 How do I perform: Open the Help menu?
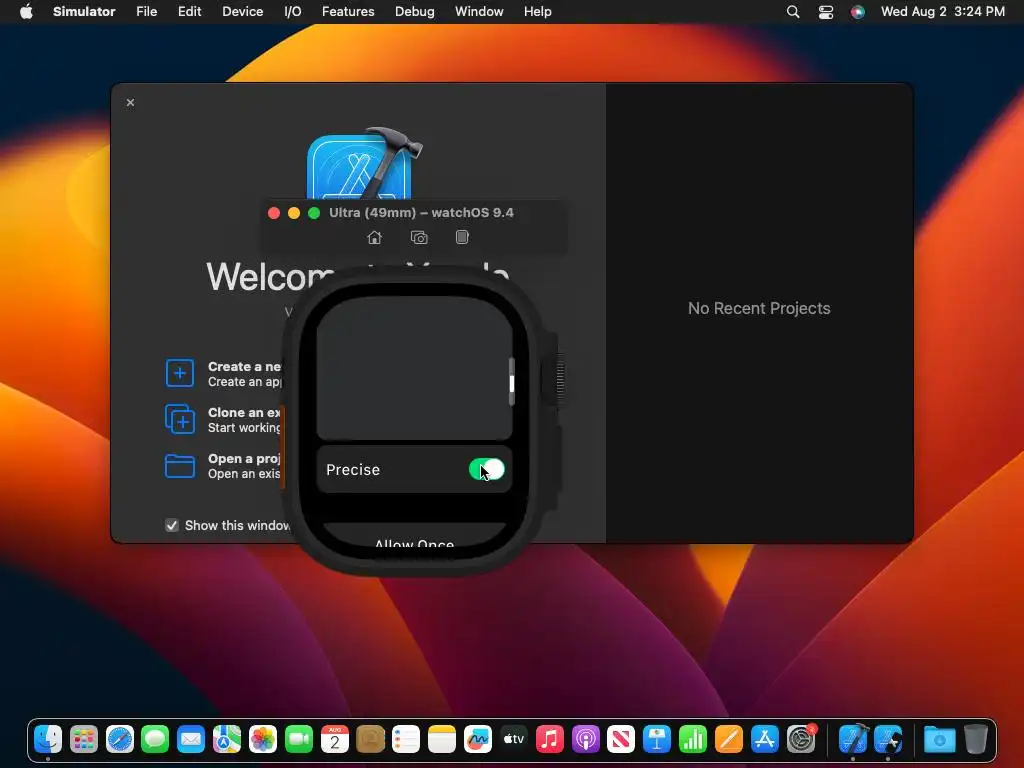click(x=537, y=12)
